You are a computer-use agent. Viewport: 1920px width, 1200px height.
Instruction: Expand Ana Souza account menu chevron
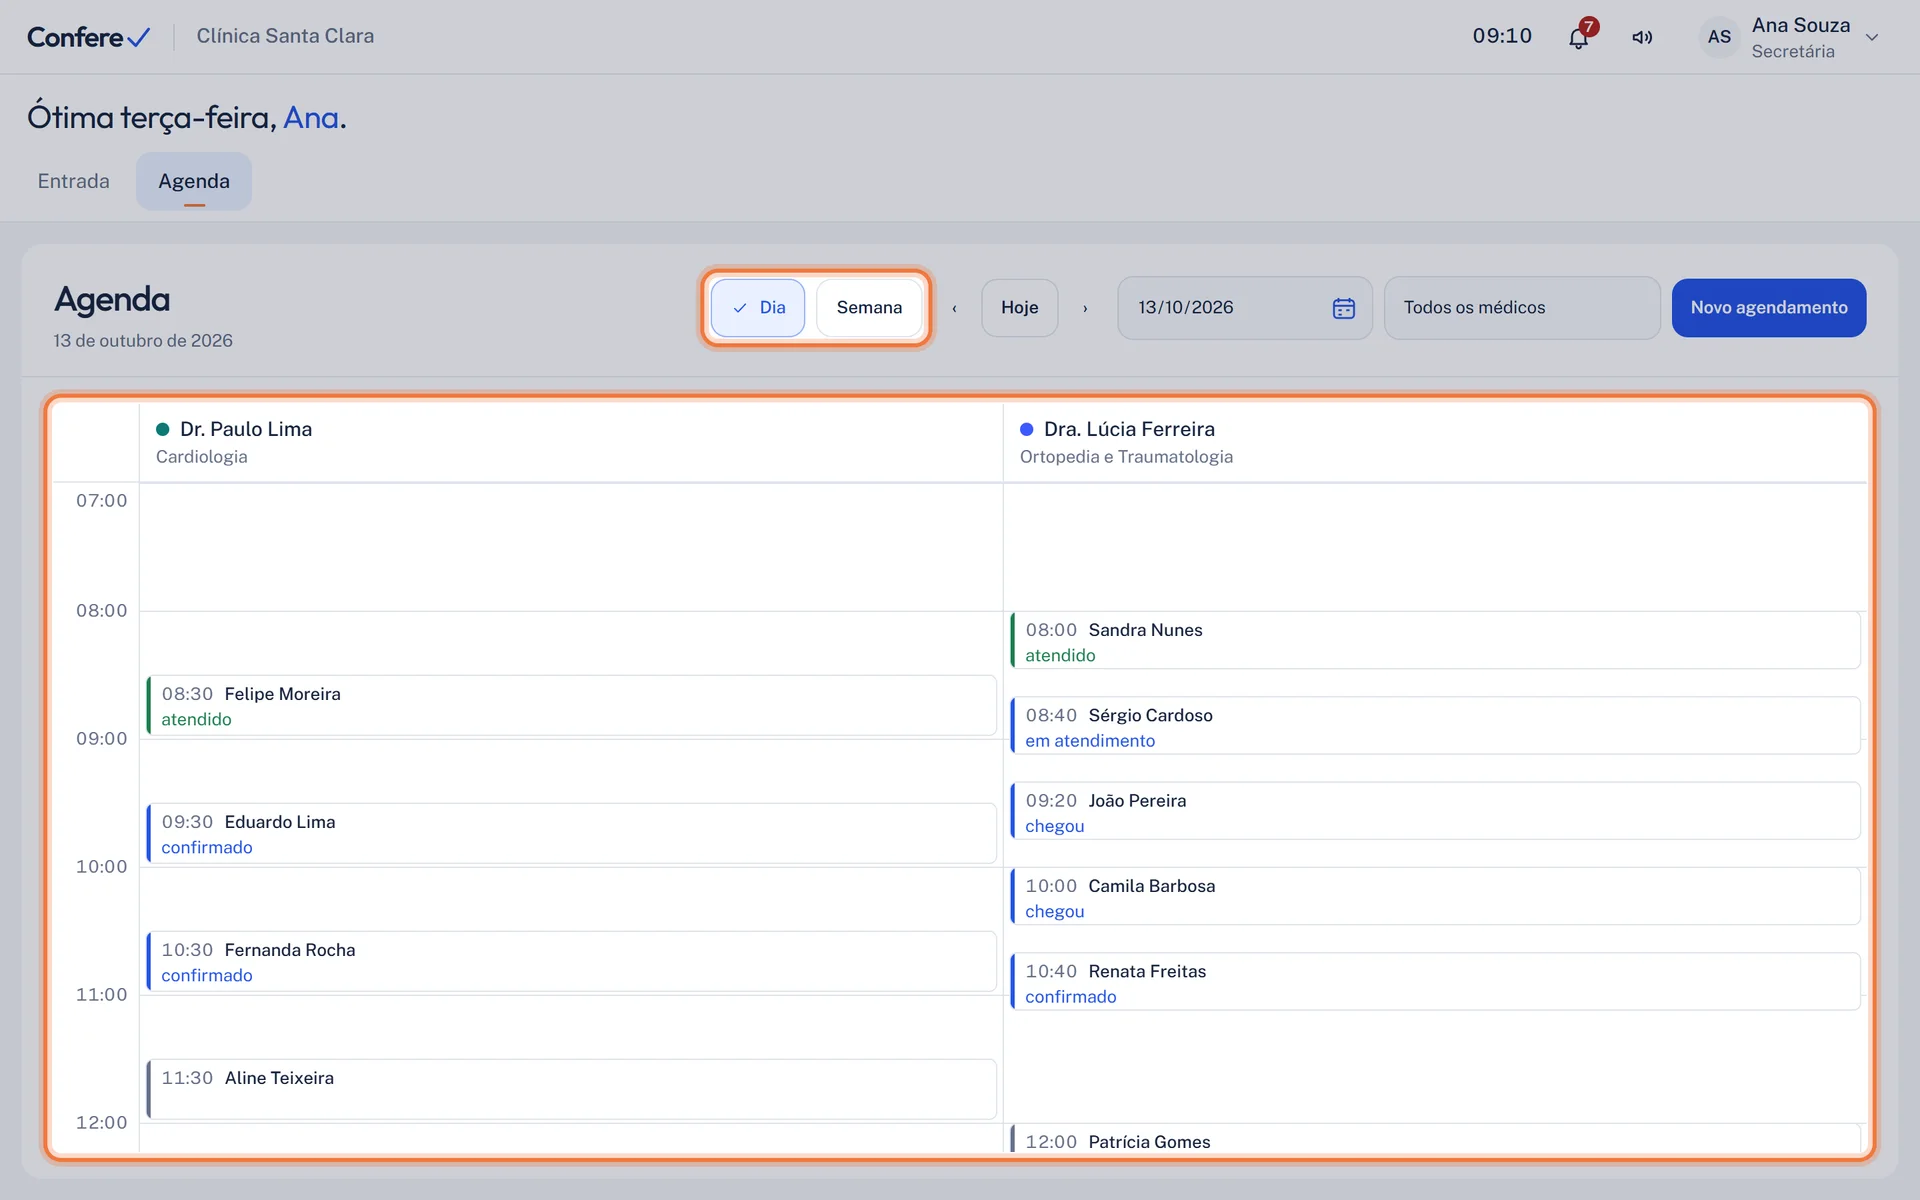coord(1872,38)
